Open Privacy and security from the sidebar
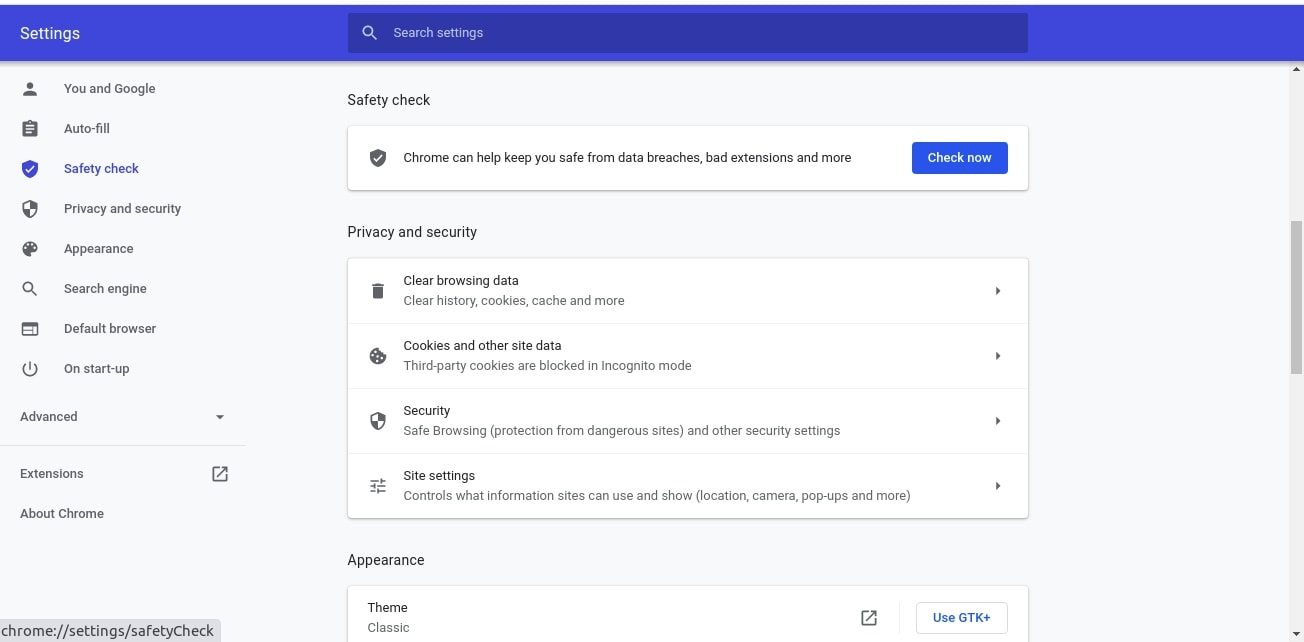The width and height of the screenshot is (1304, 642). [x=122, y=209]
